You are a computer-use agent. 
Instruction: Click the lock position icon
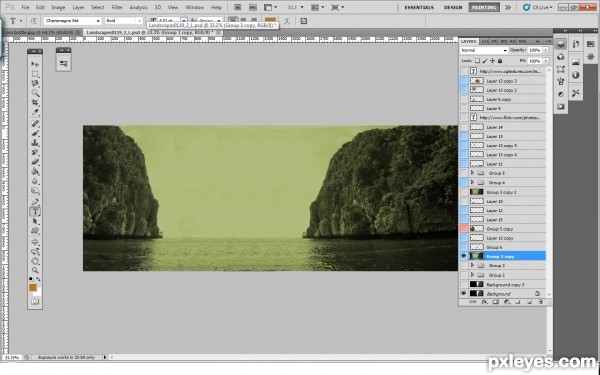[492, 60]
